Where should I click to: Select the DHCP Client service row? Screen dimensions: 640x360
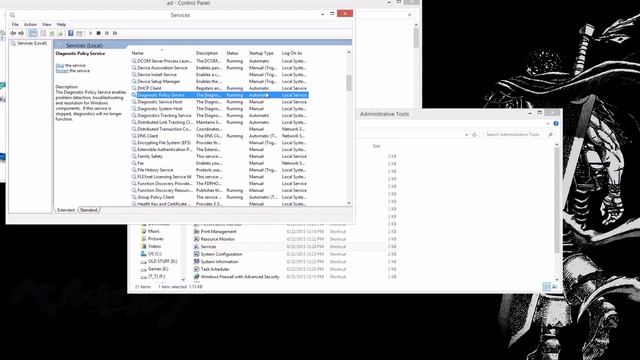[220, 88]
